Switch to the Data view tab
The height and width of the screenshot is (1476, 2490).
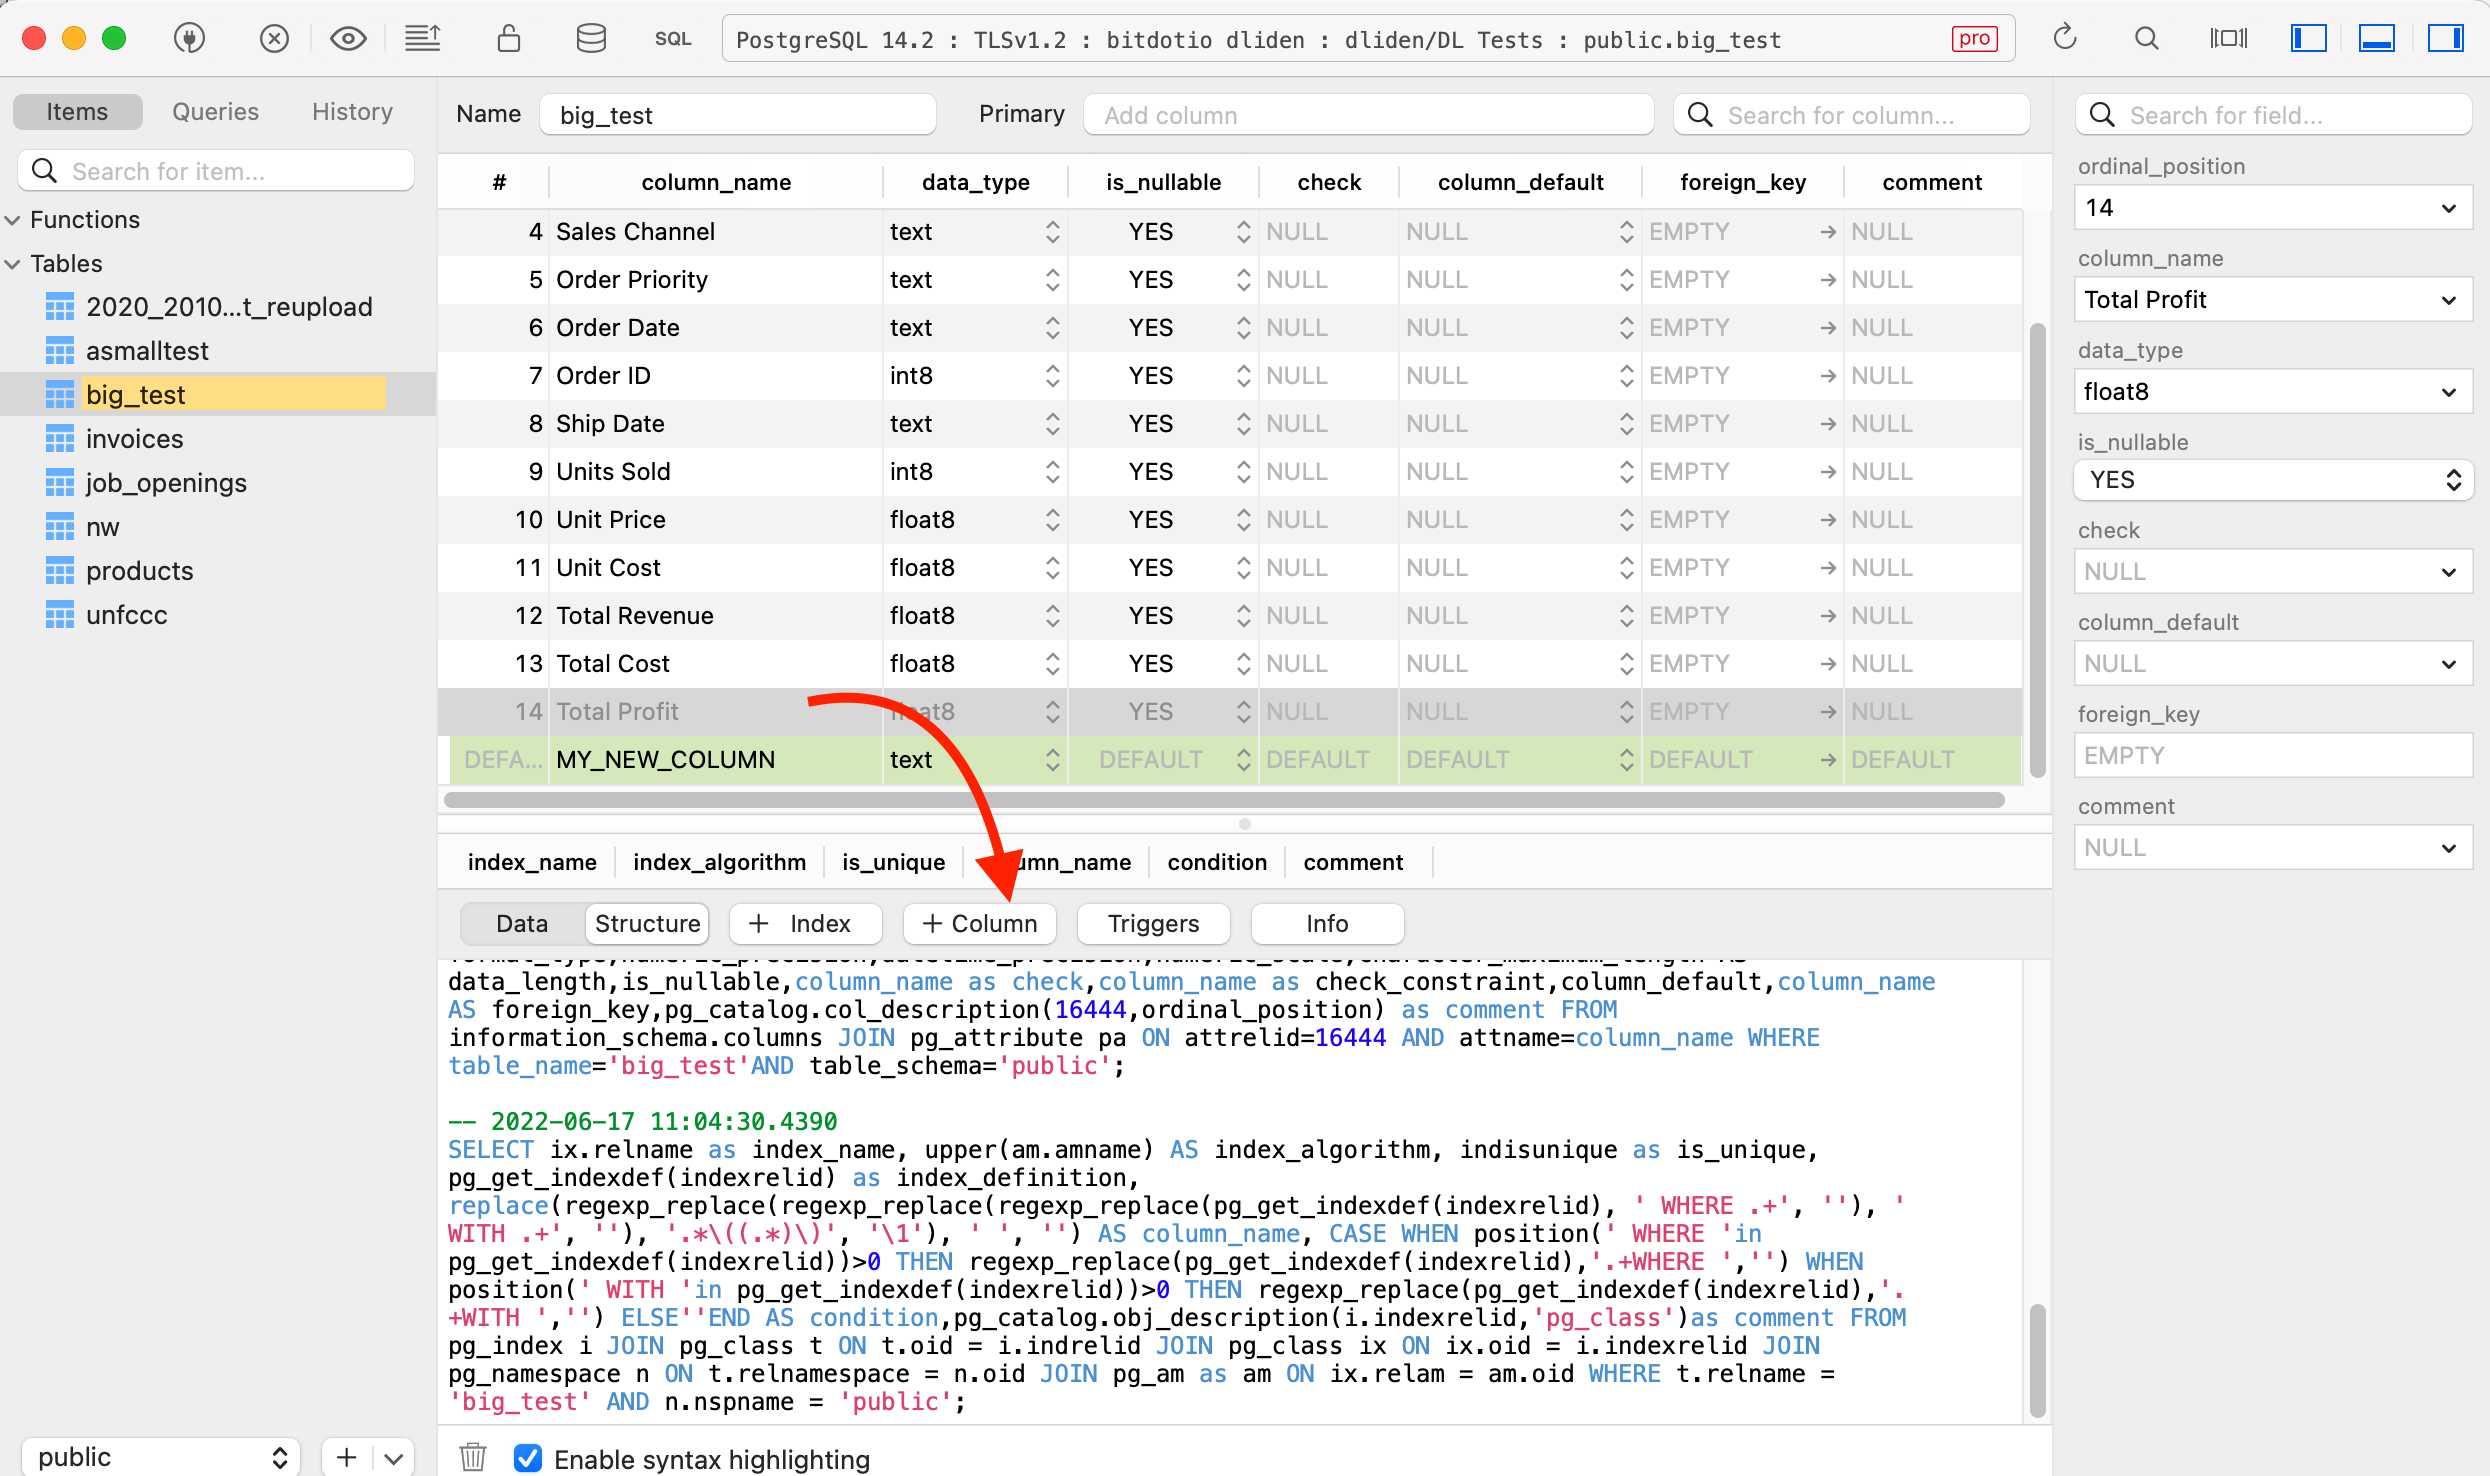tap(522, 924)
